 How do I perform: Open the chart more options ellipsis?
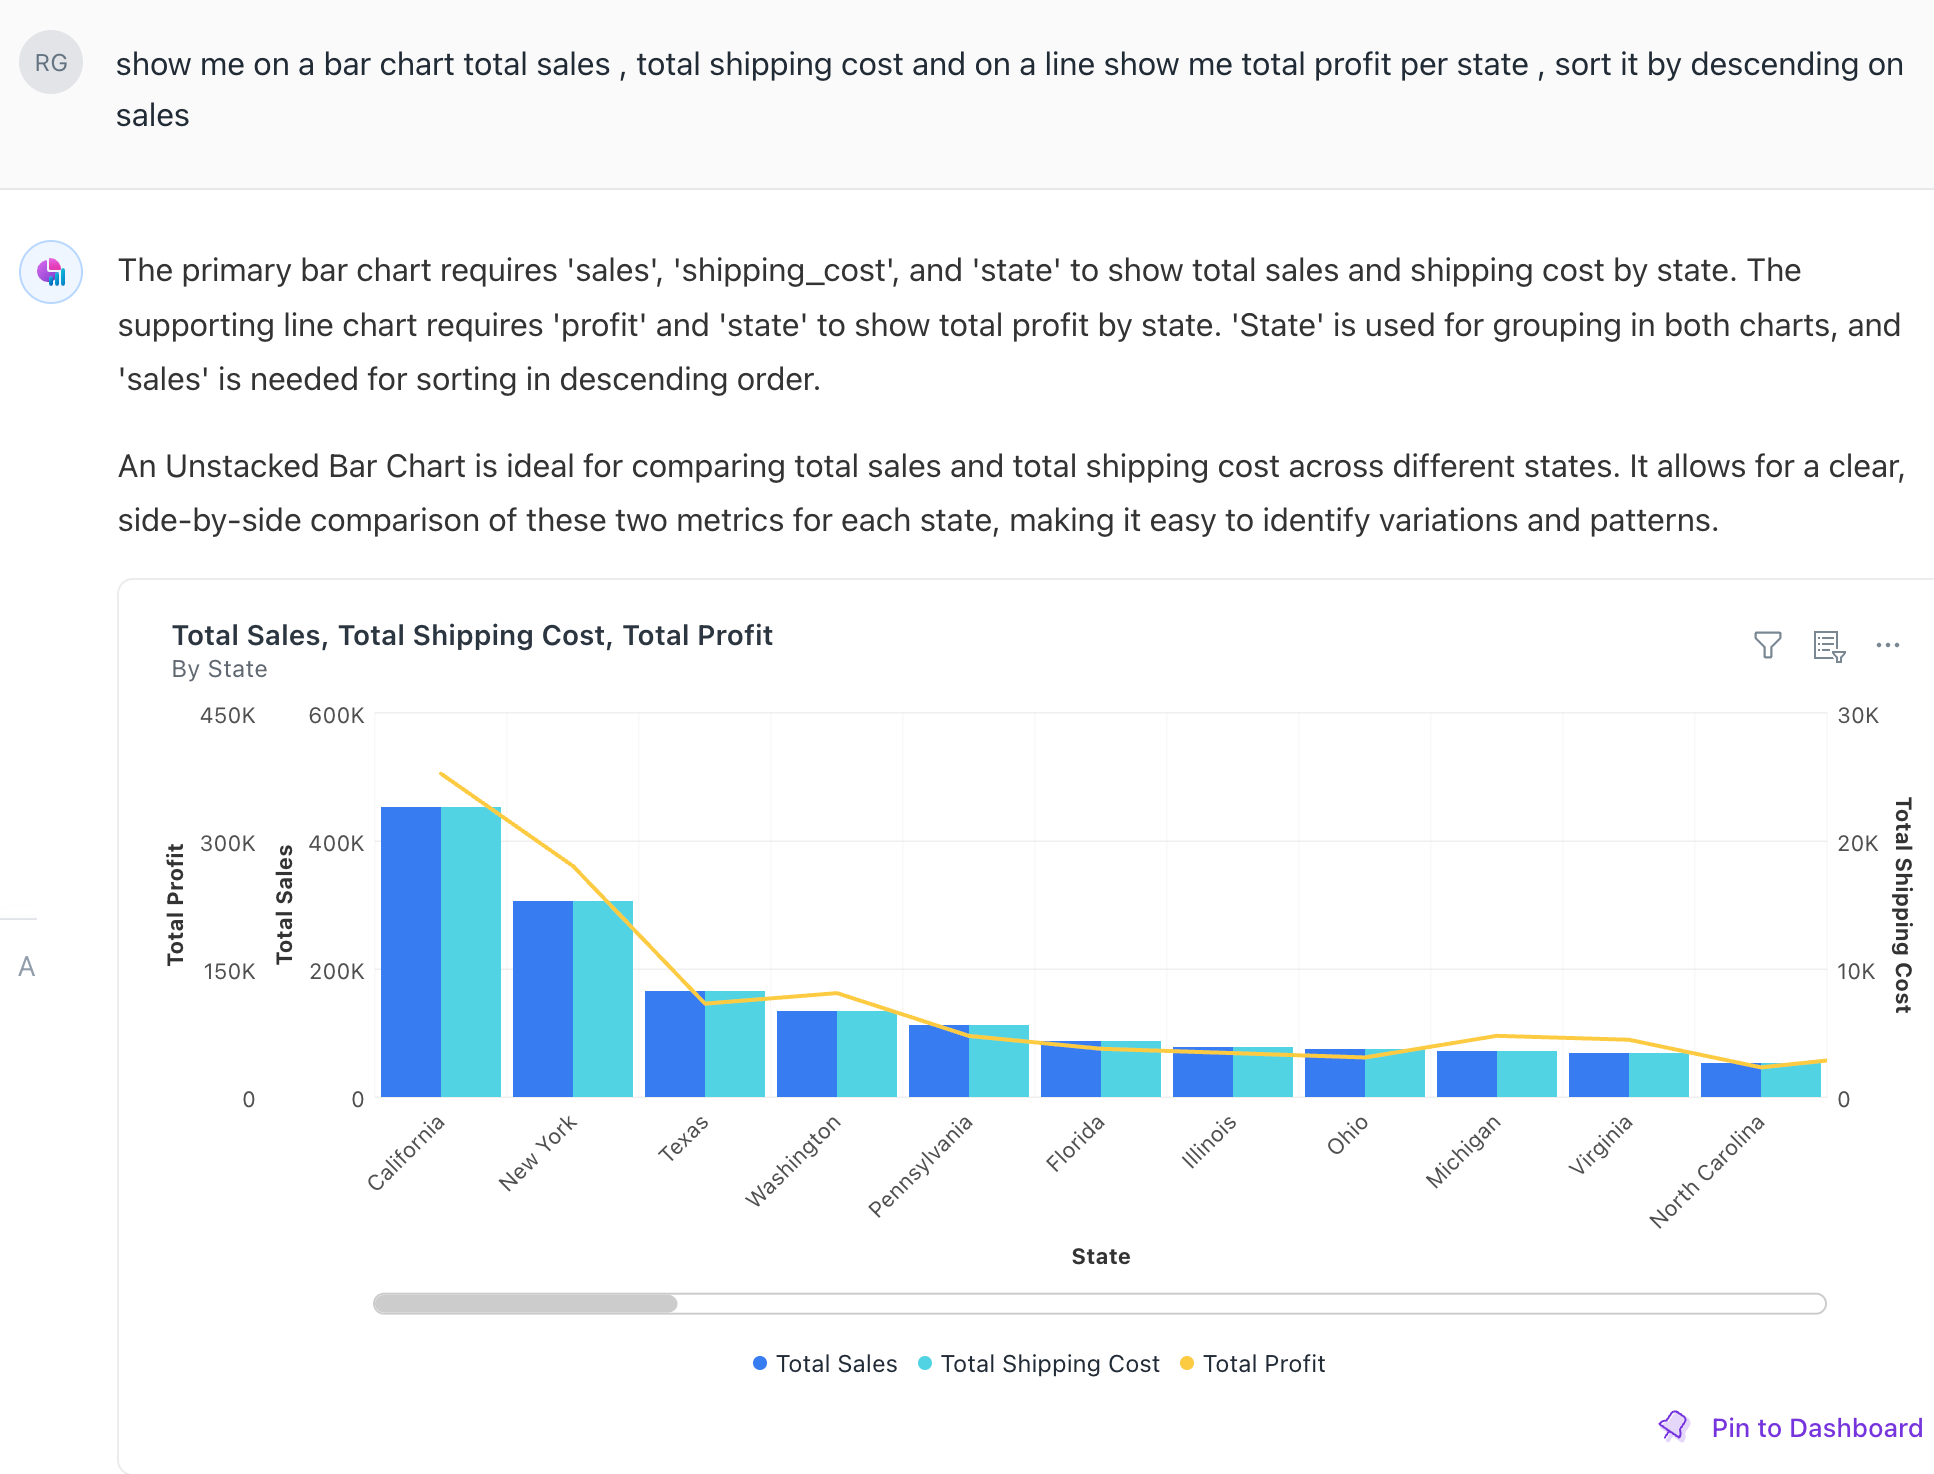[x=1887, y=645]
